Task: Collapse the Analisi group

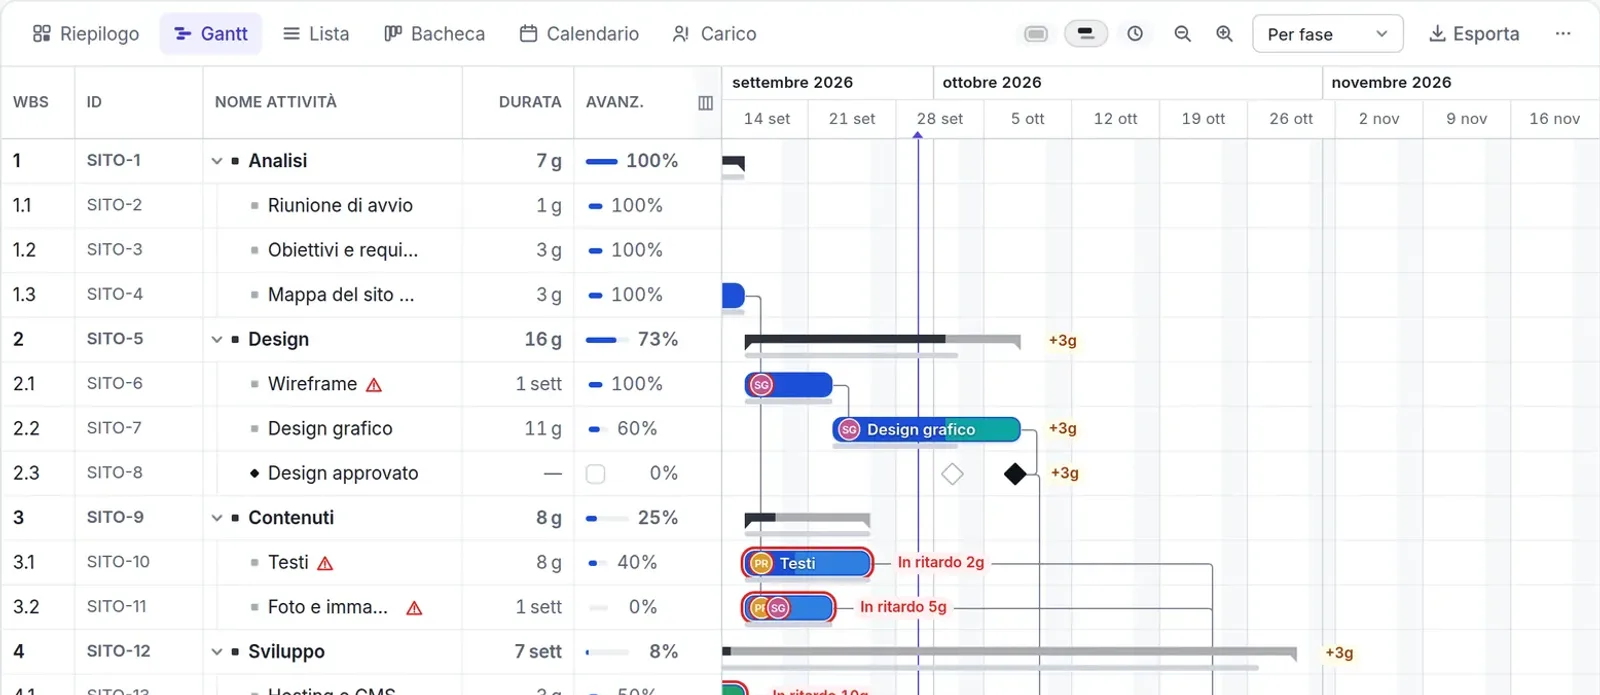Action: click(217, 161)
